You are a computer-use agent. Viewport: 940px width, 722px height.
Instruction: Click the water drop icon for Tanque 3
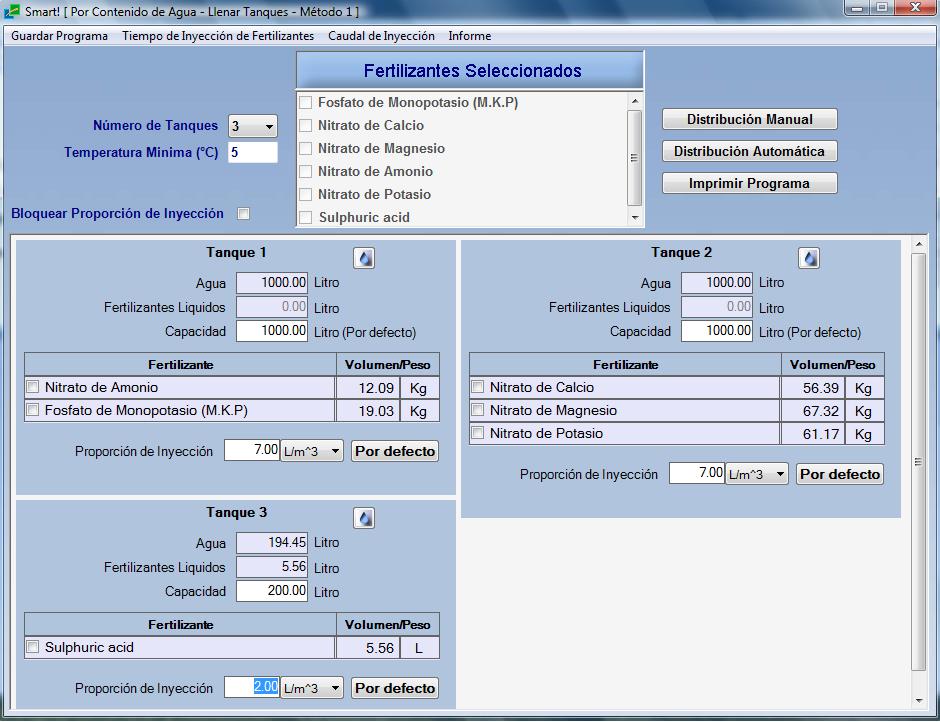pos(364,518)
